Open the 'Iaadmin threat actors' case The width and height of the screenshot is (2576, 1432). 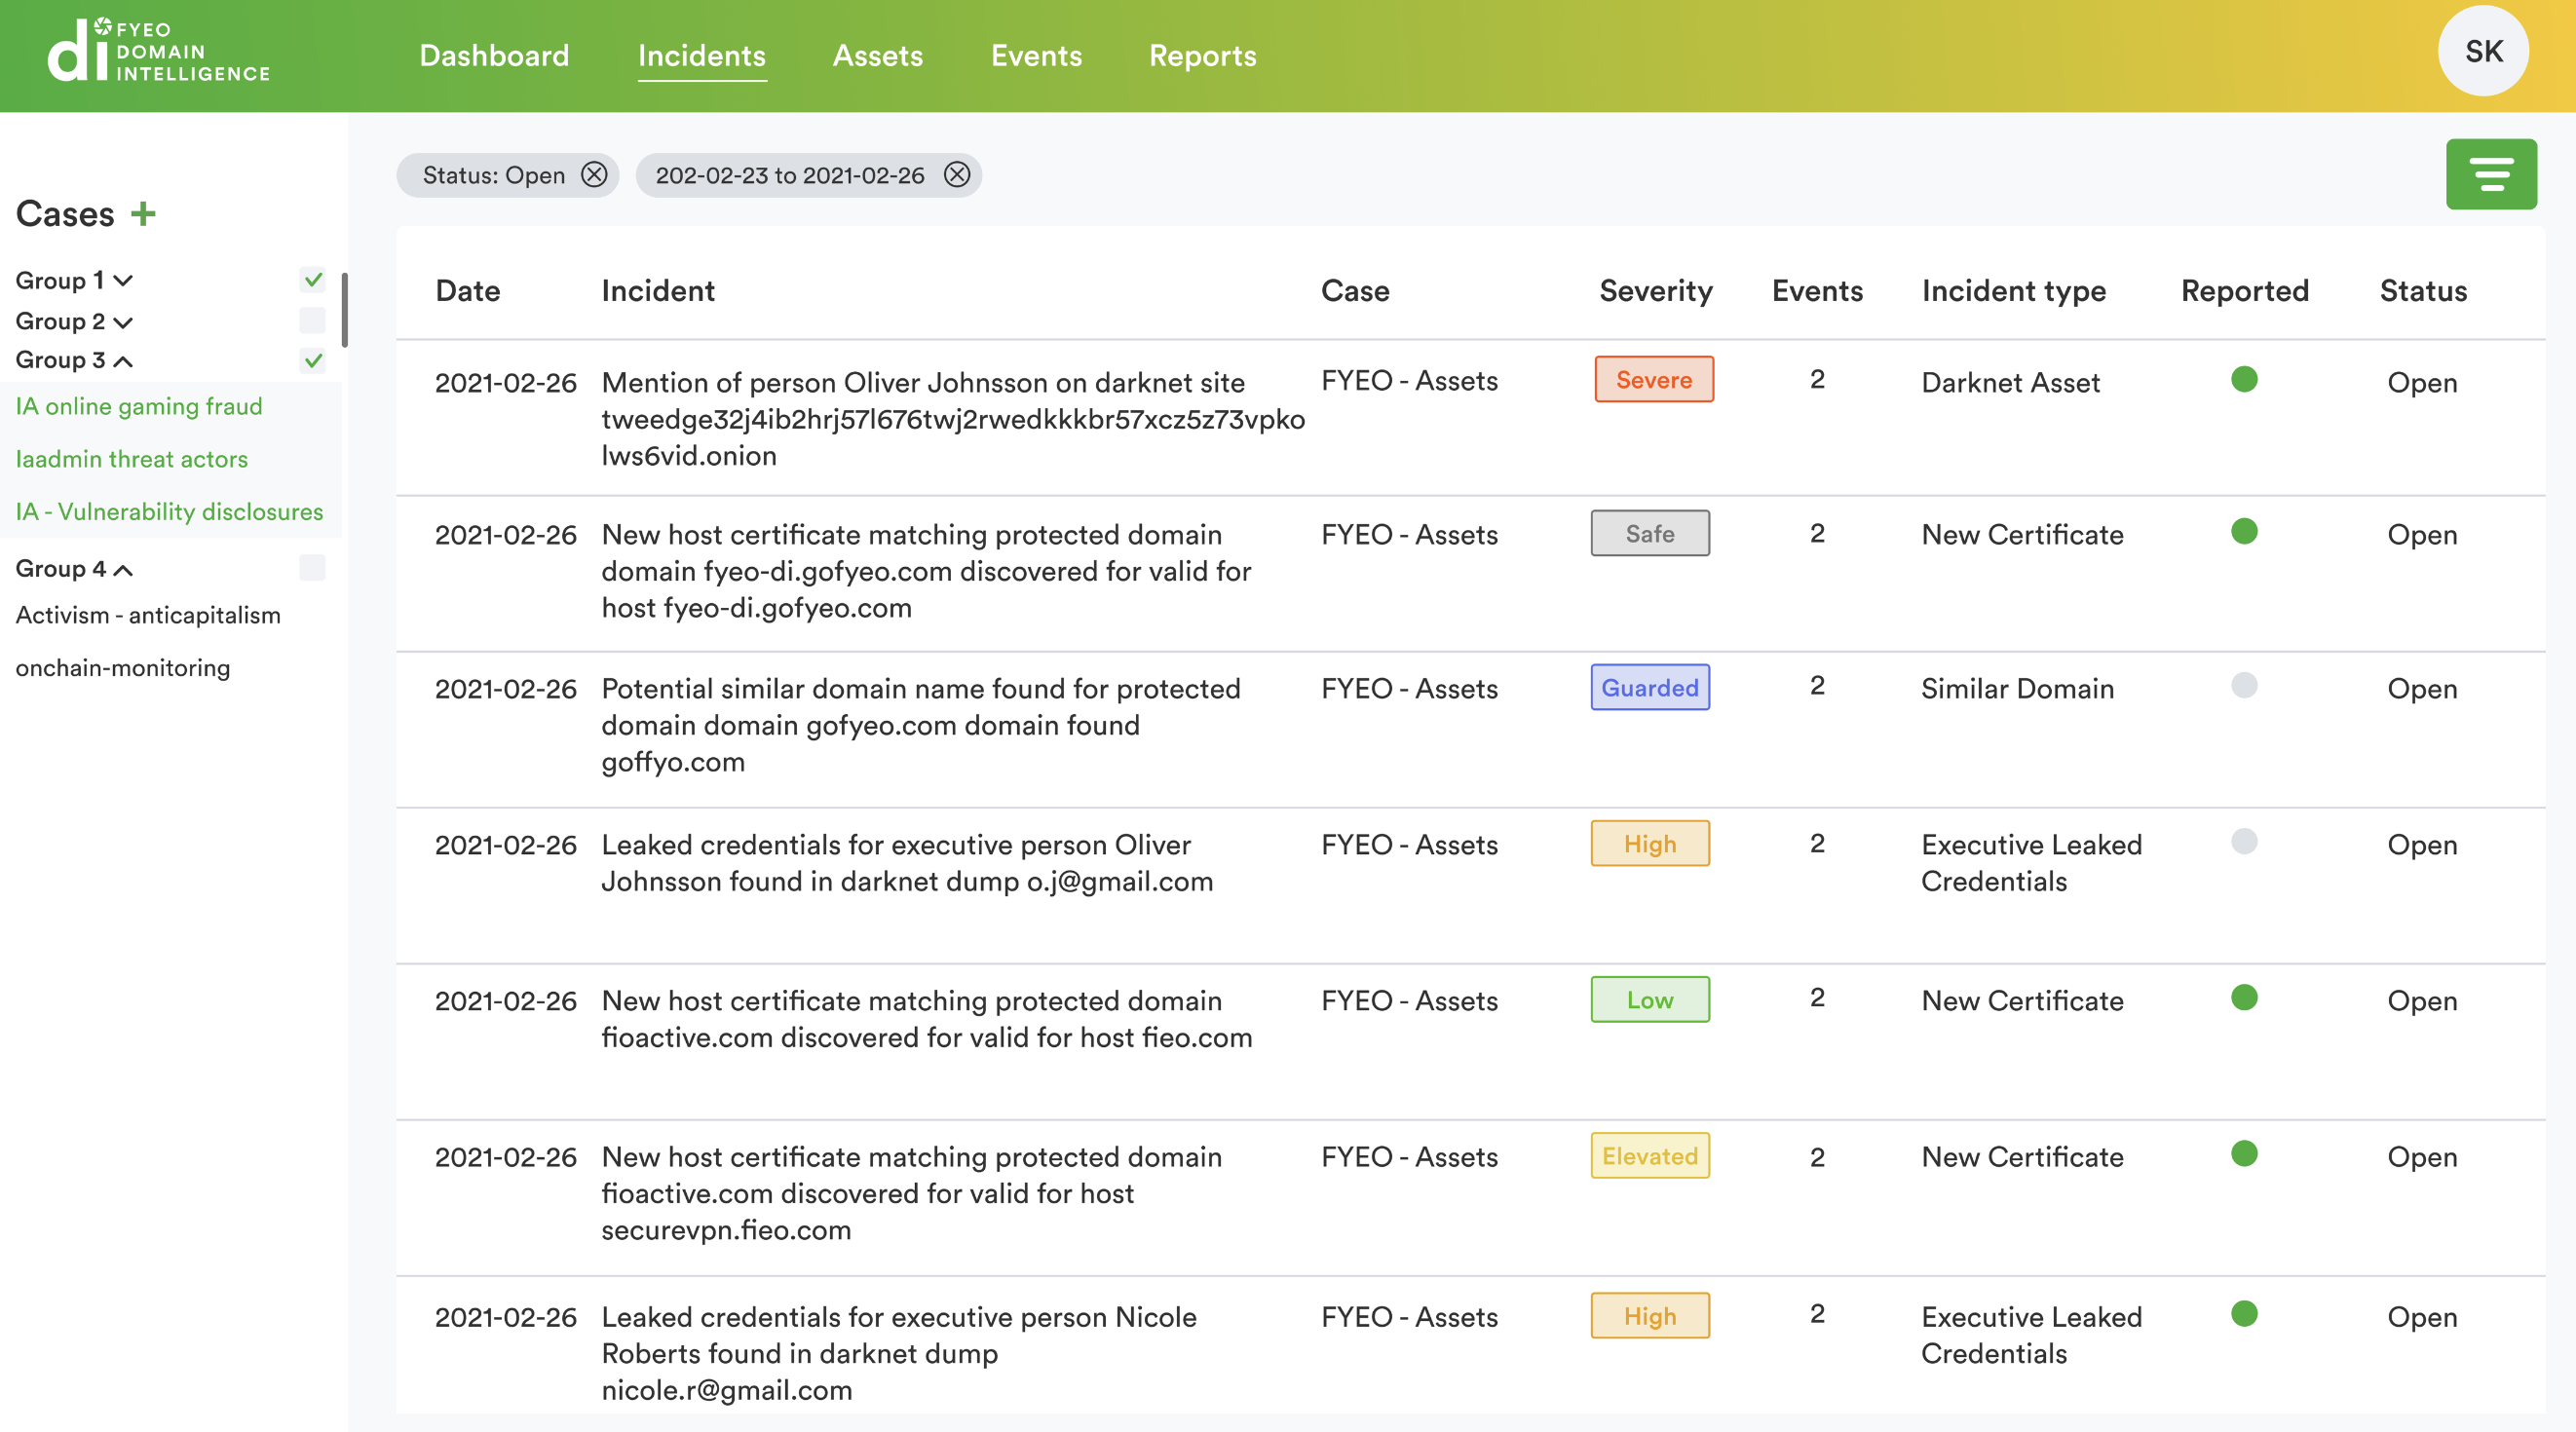pyautogui.click(x=132, y=459)
